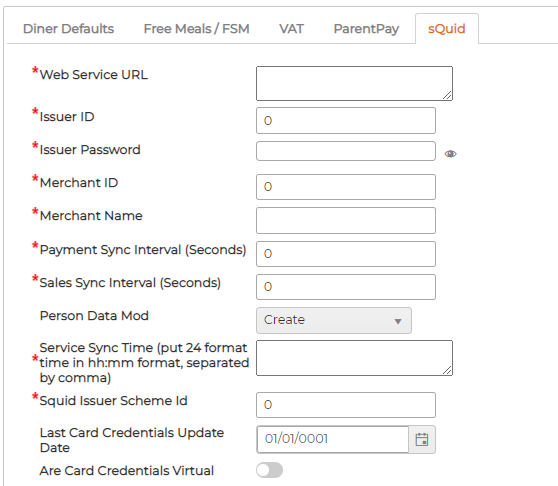Focus the Payment Sync Interval field
The image size is (558, 486).
point(346,254)
